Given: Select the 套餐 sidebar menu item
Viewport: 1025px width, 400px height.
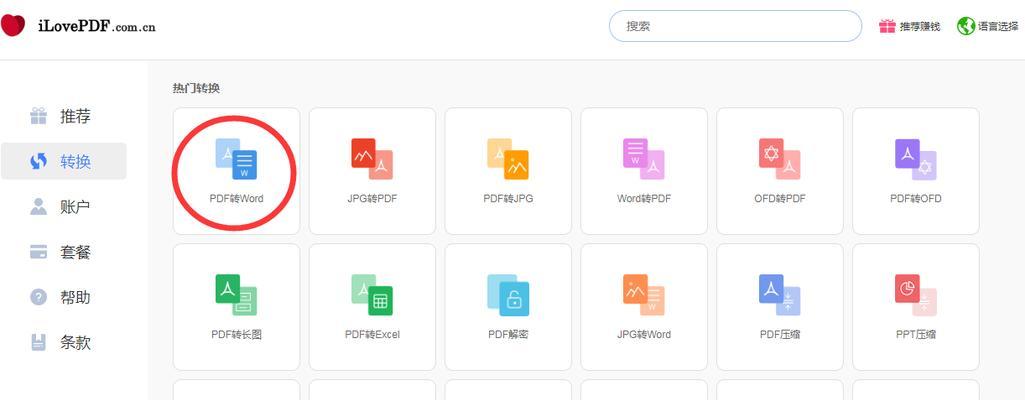Looking at the screenshot, I should click(x=63, y=252).
